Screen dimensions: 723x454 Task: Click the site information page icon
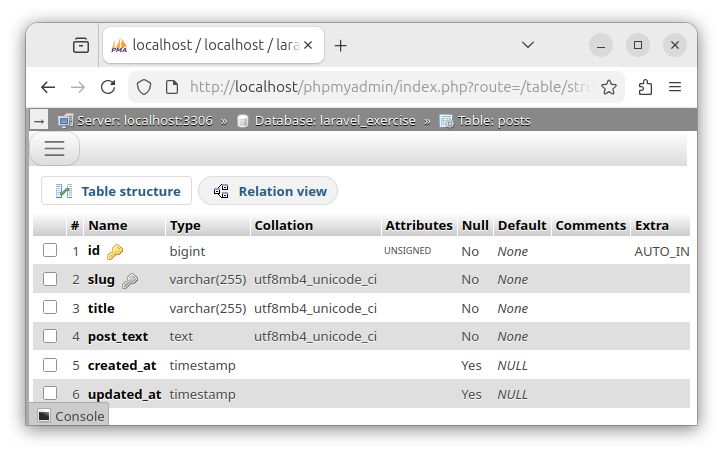(172, 87)
